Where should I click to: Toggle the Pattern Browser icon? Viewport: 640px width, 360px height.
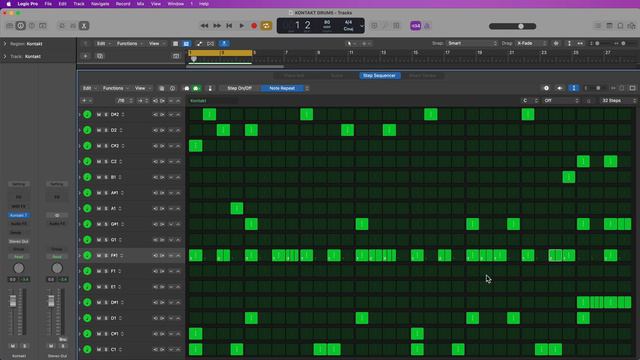pyautogui.click(x=162, y=88)
